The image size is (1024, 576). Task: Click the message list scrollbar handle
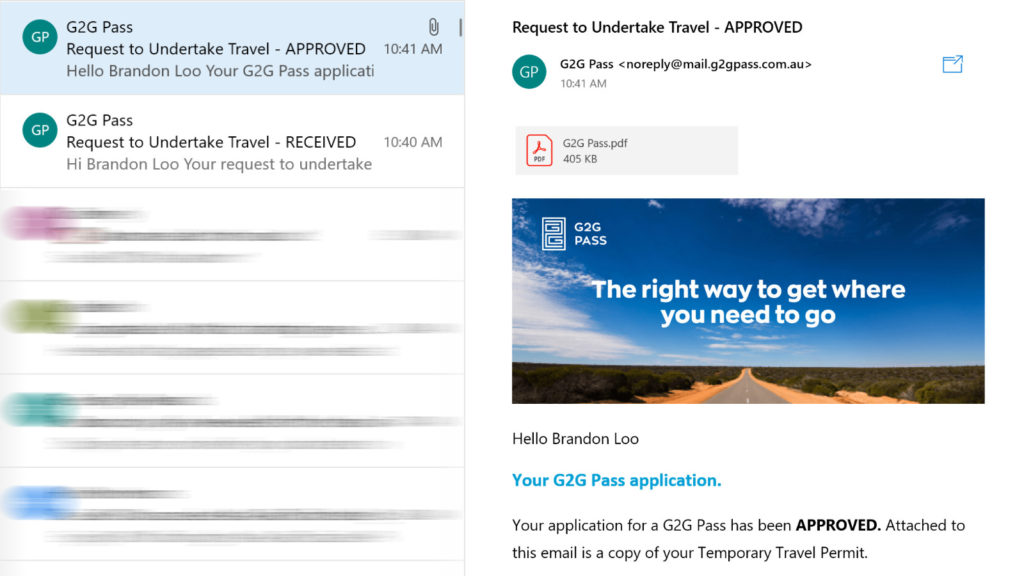click(x=460, y=27)
